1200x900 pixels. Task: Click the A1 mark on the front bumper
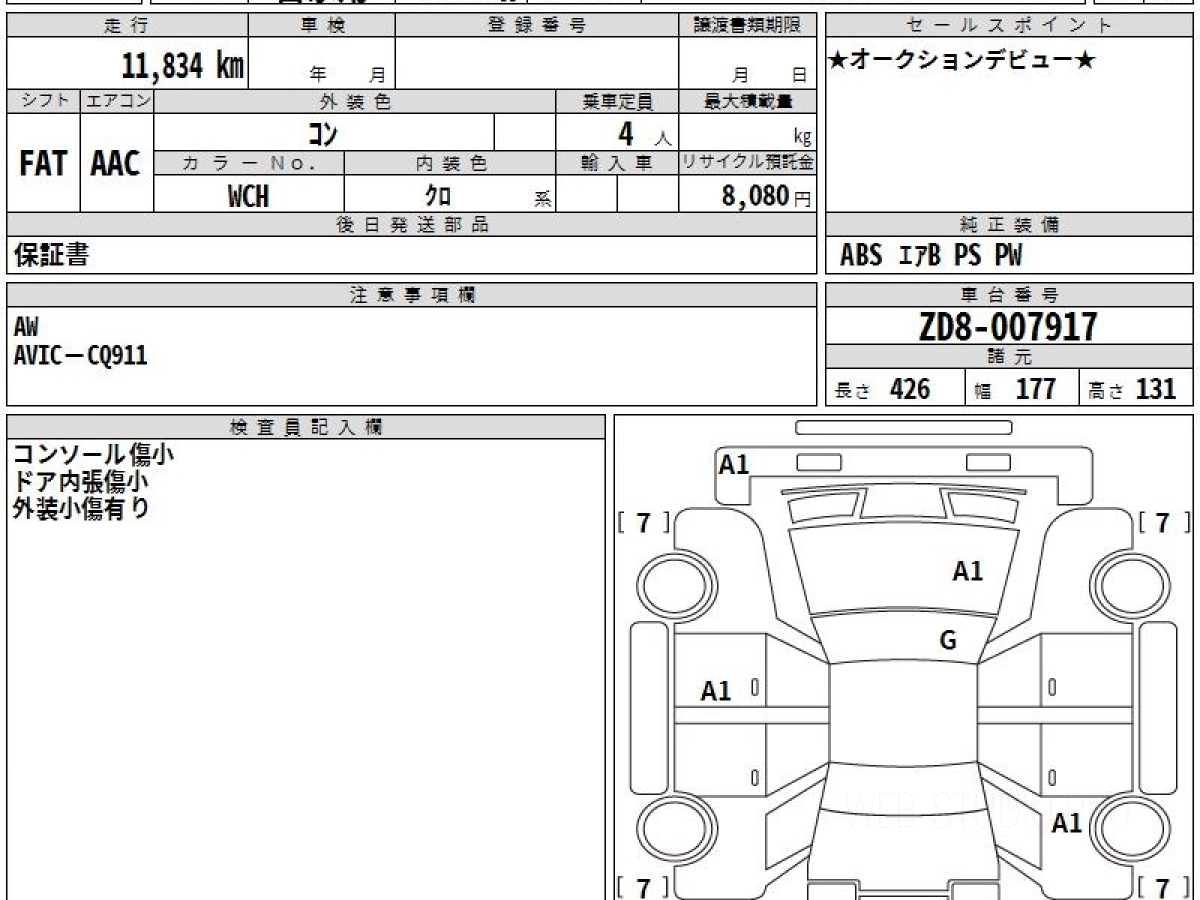click(734, 464)
